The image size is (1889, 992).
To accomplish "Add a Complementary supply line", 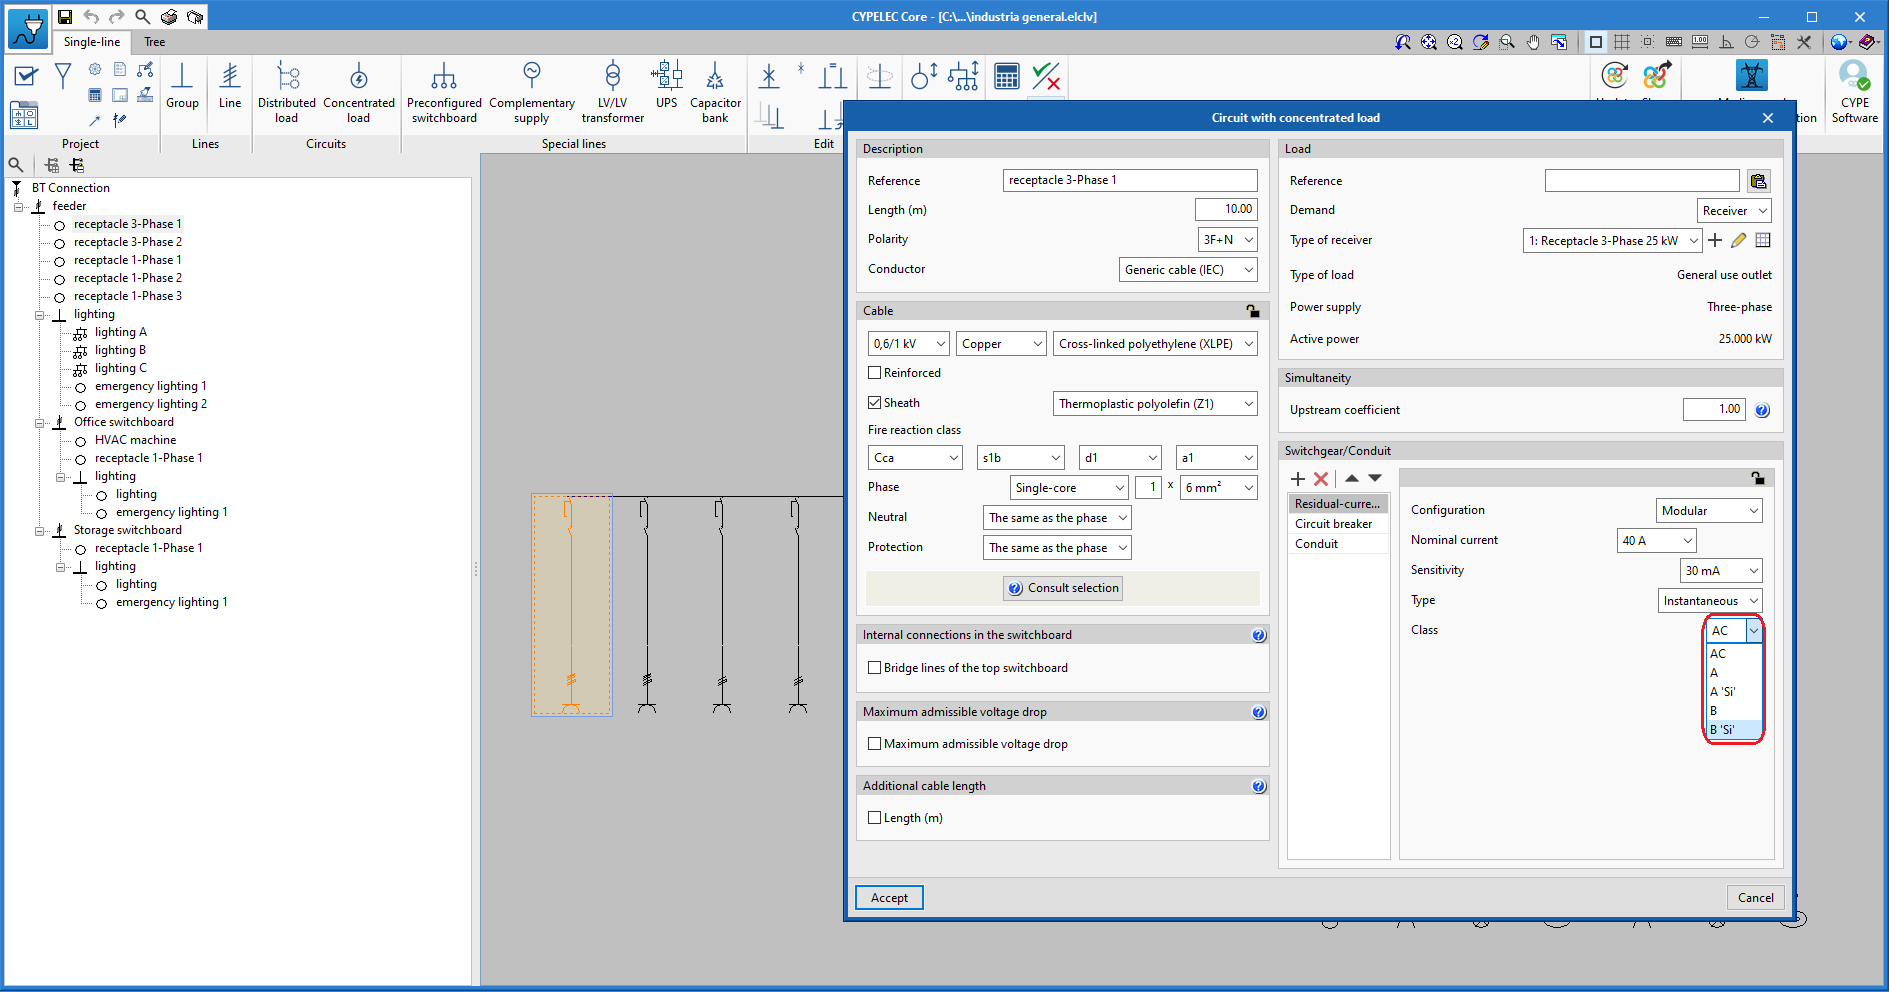I will click(531, 92).
